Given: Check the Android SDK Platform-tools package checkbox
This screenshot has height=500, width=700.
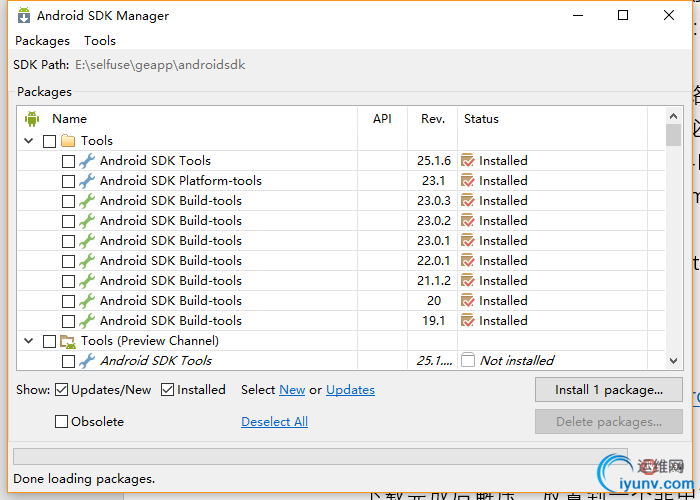Looking at the screenshot, I should 68,181.
